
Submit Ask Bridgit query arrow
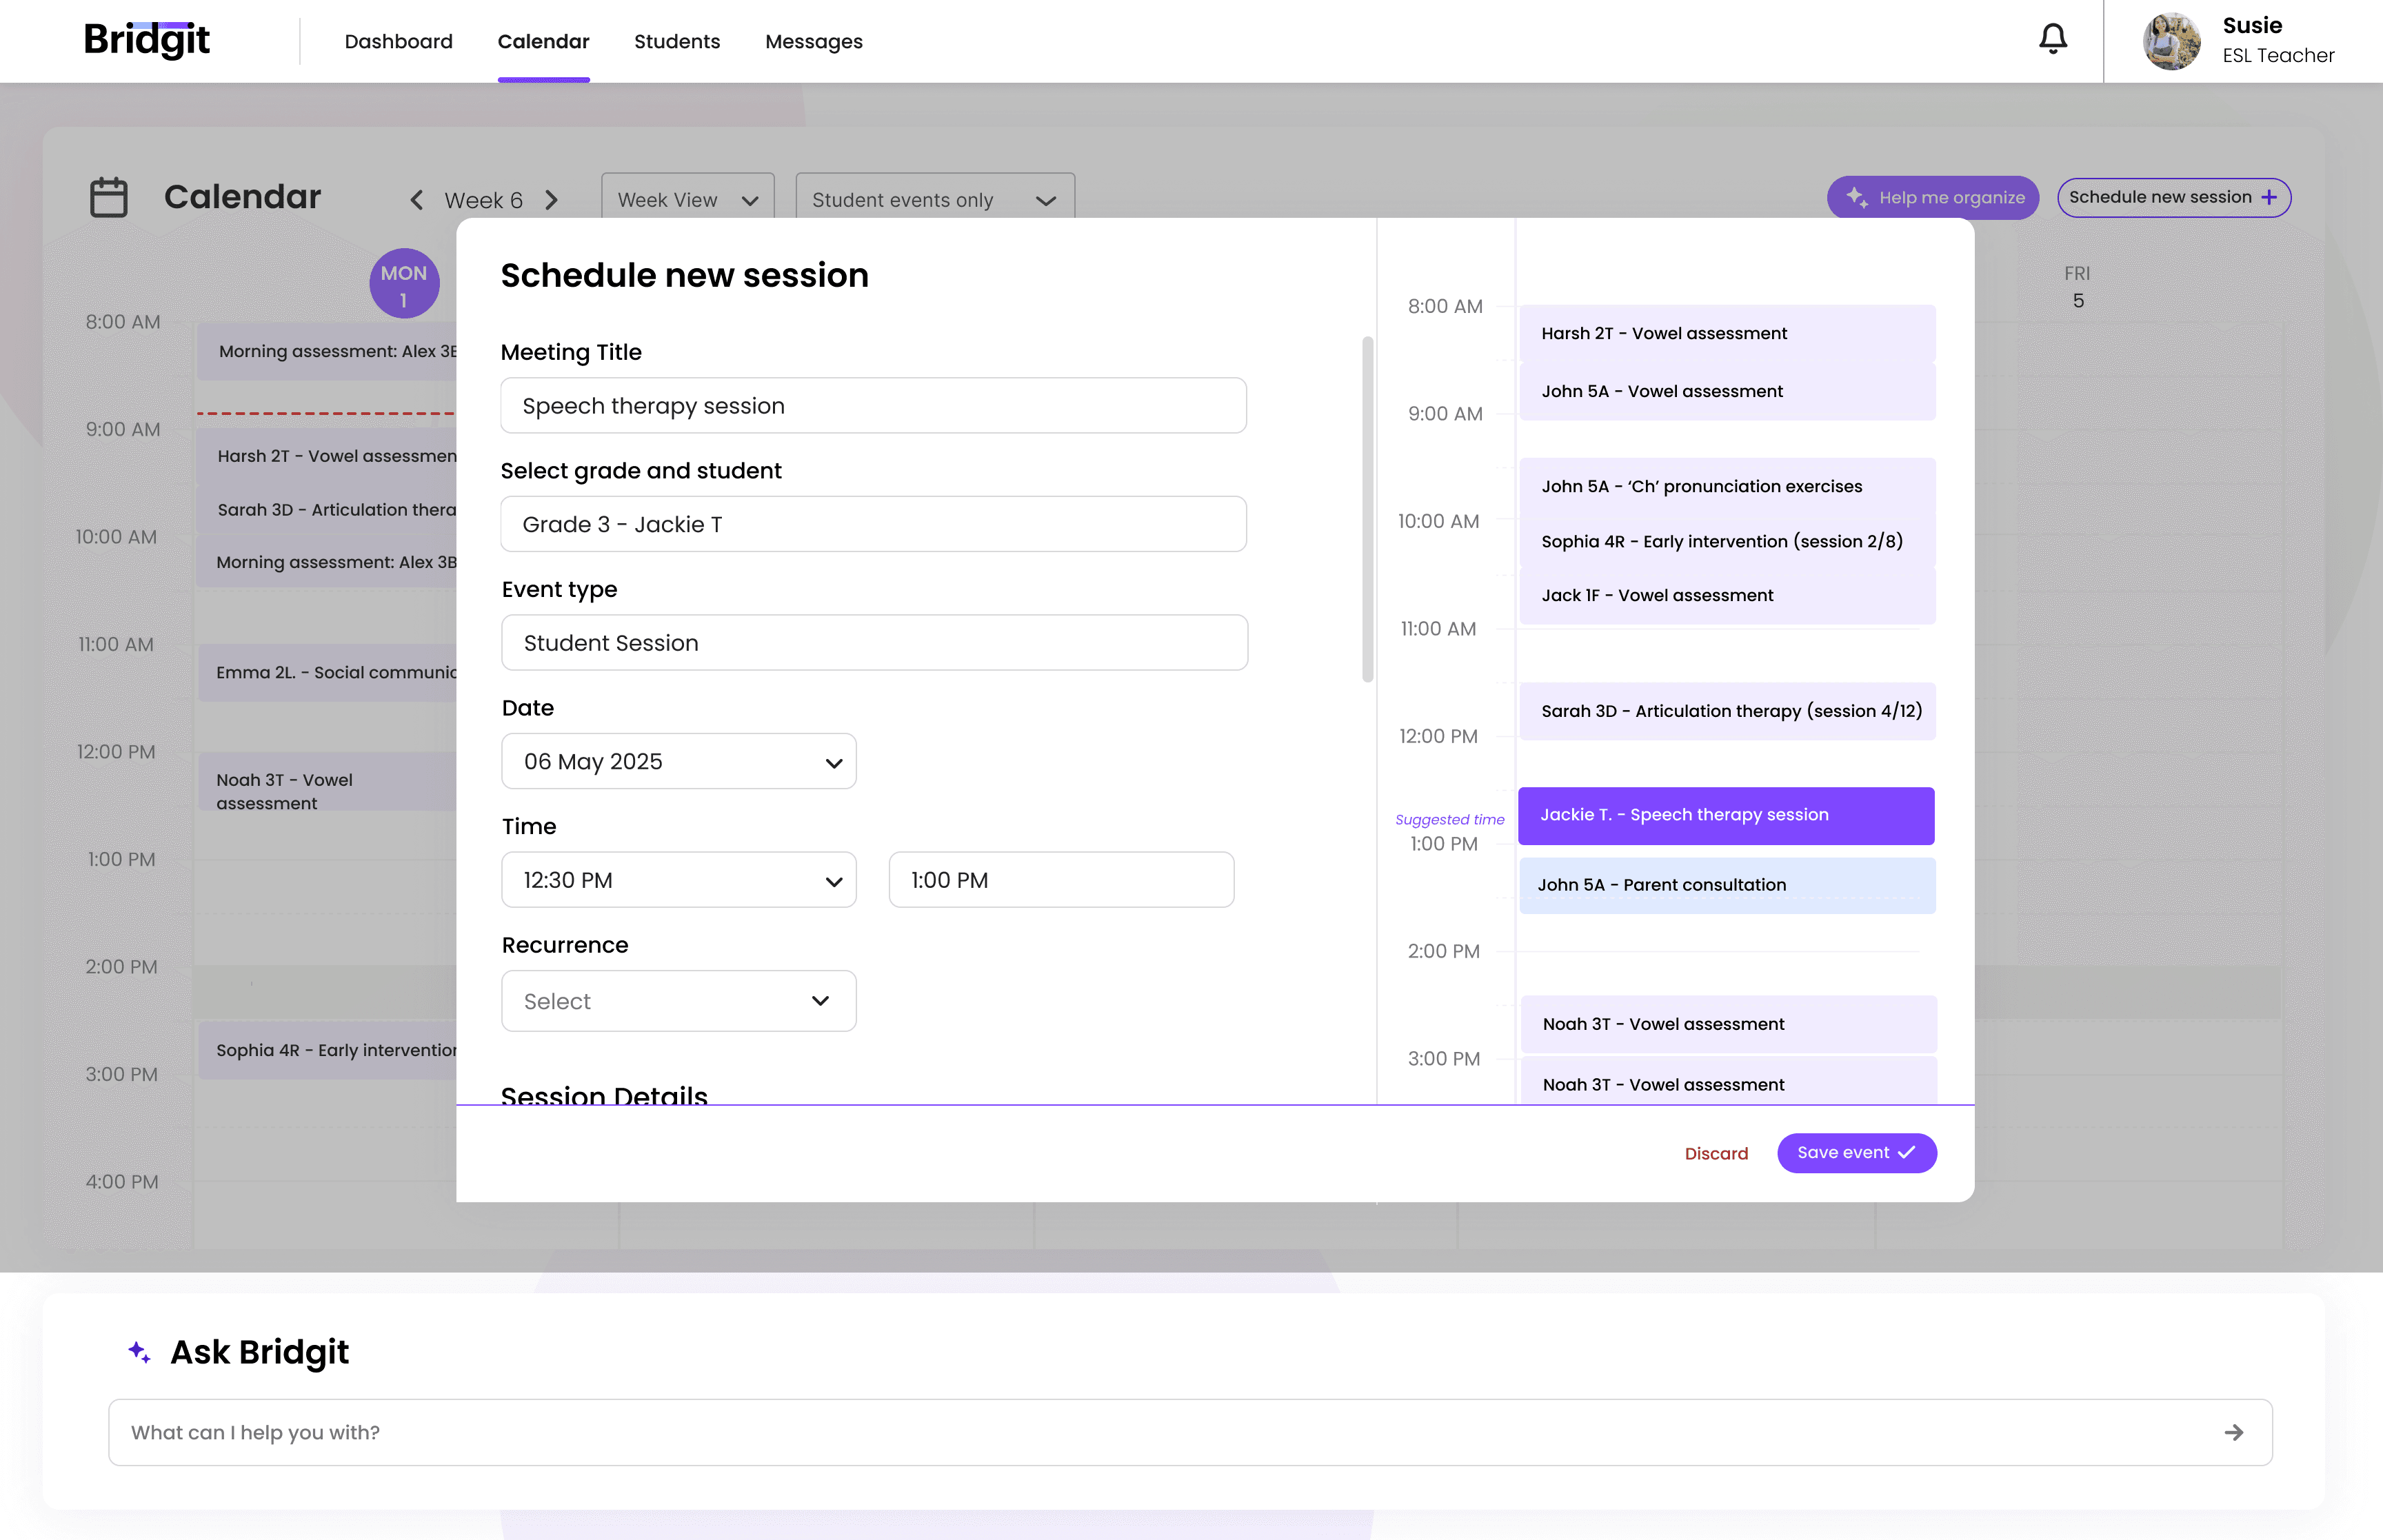(x=2233, y=1432)
